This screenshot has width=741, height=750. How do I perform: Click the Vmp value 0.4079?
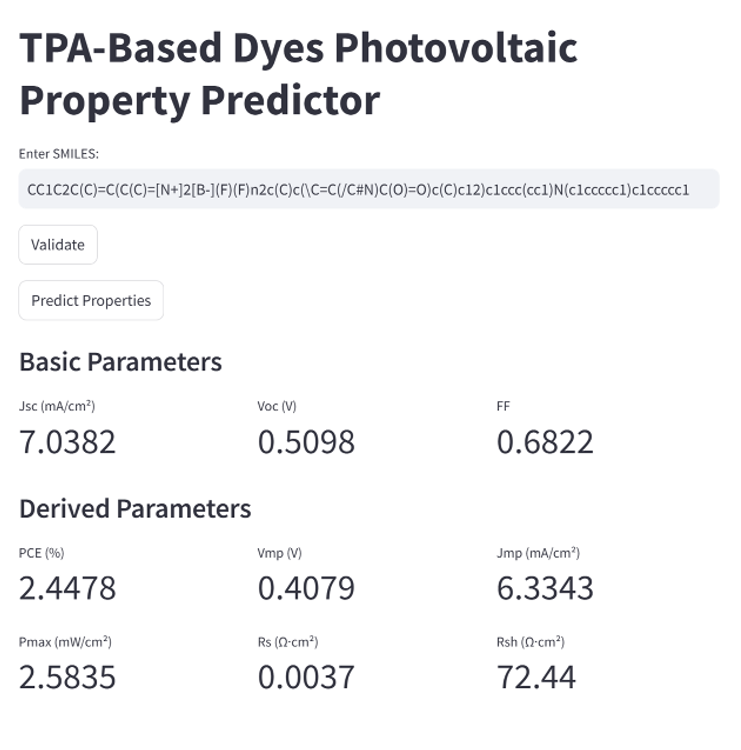pyautogui.click(x=306, y=588)
